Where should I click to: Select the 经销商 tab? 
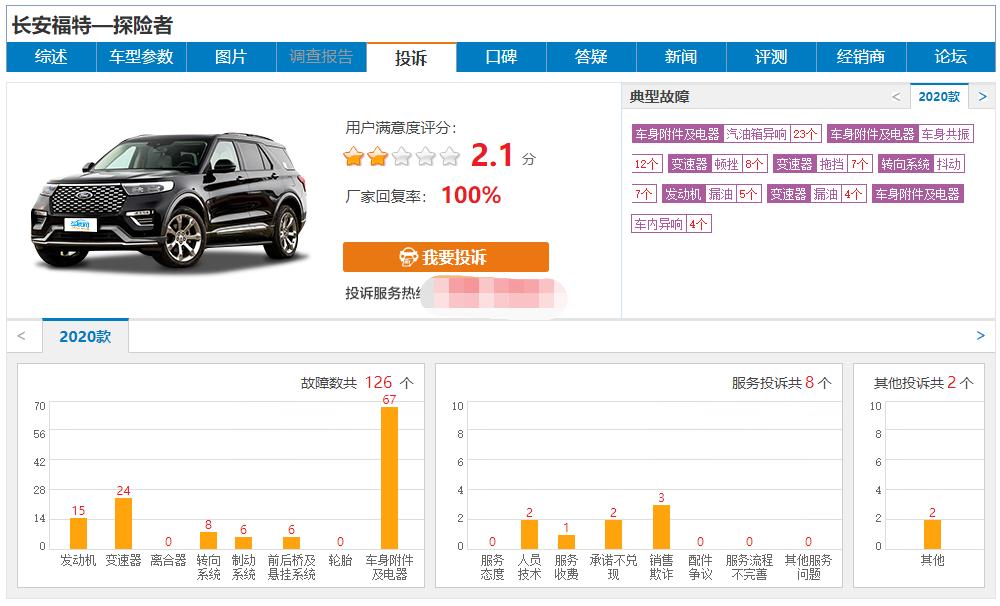861,57
